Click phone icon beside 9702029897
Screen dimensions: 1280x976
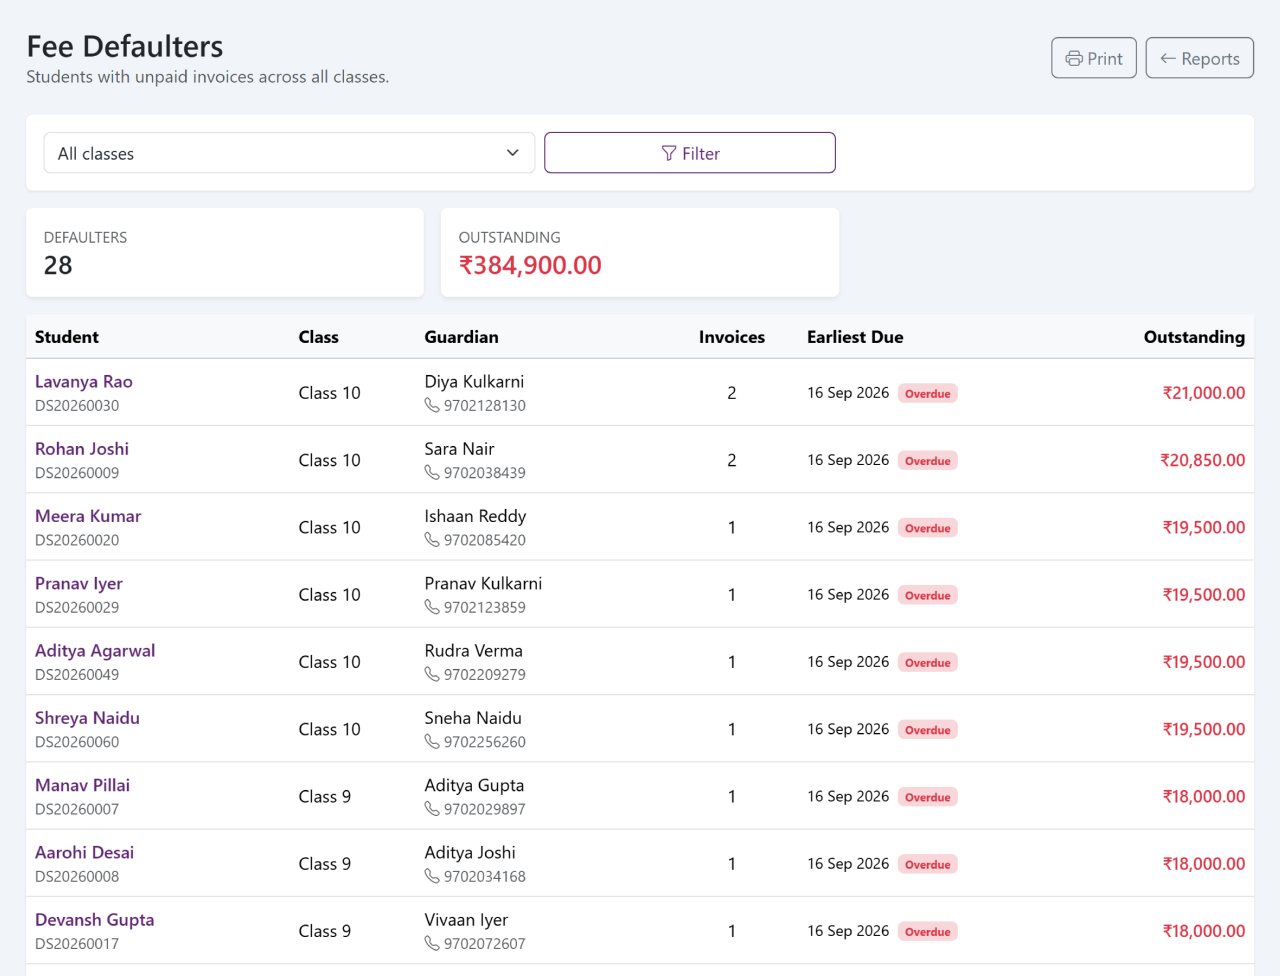432,808
